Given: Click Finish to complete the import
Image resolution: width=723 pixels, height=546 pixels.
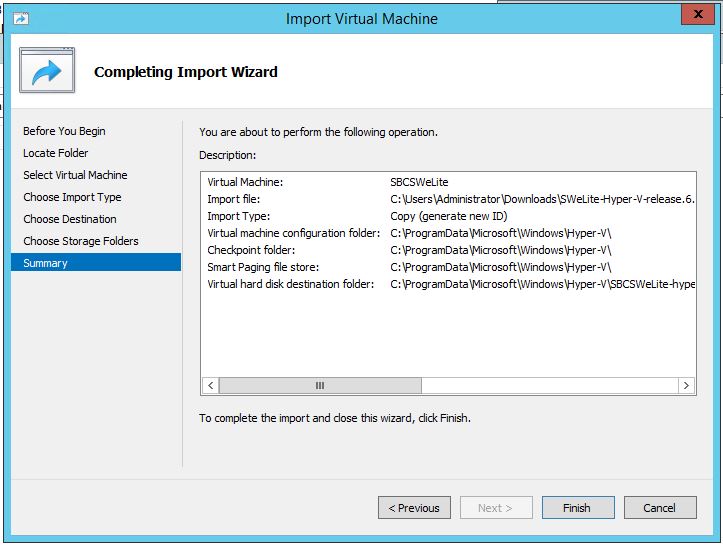Looking at the screenshot, I should (576, 508).
